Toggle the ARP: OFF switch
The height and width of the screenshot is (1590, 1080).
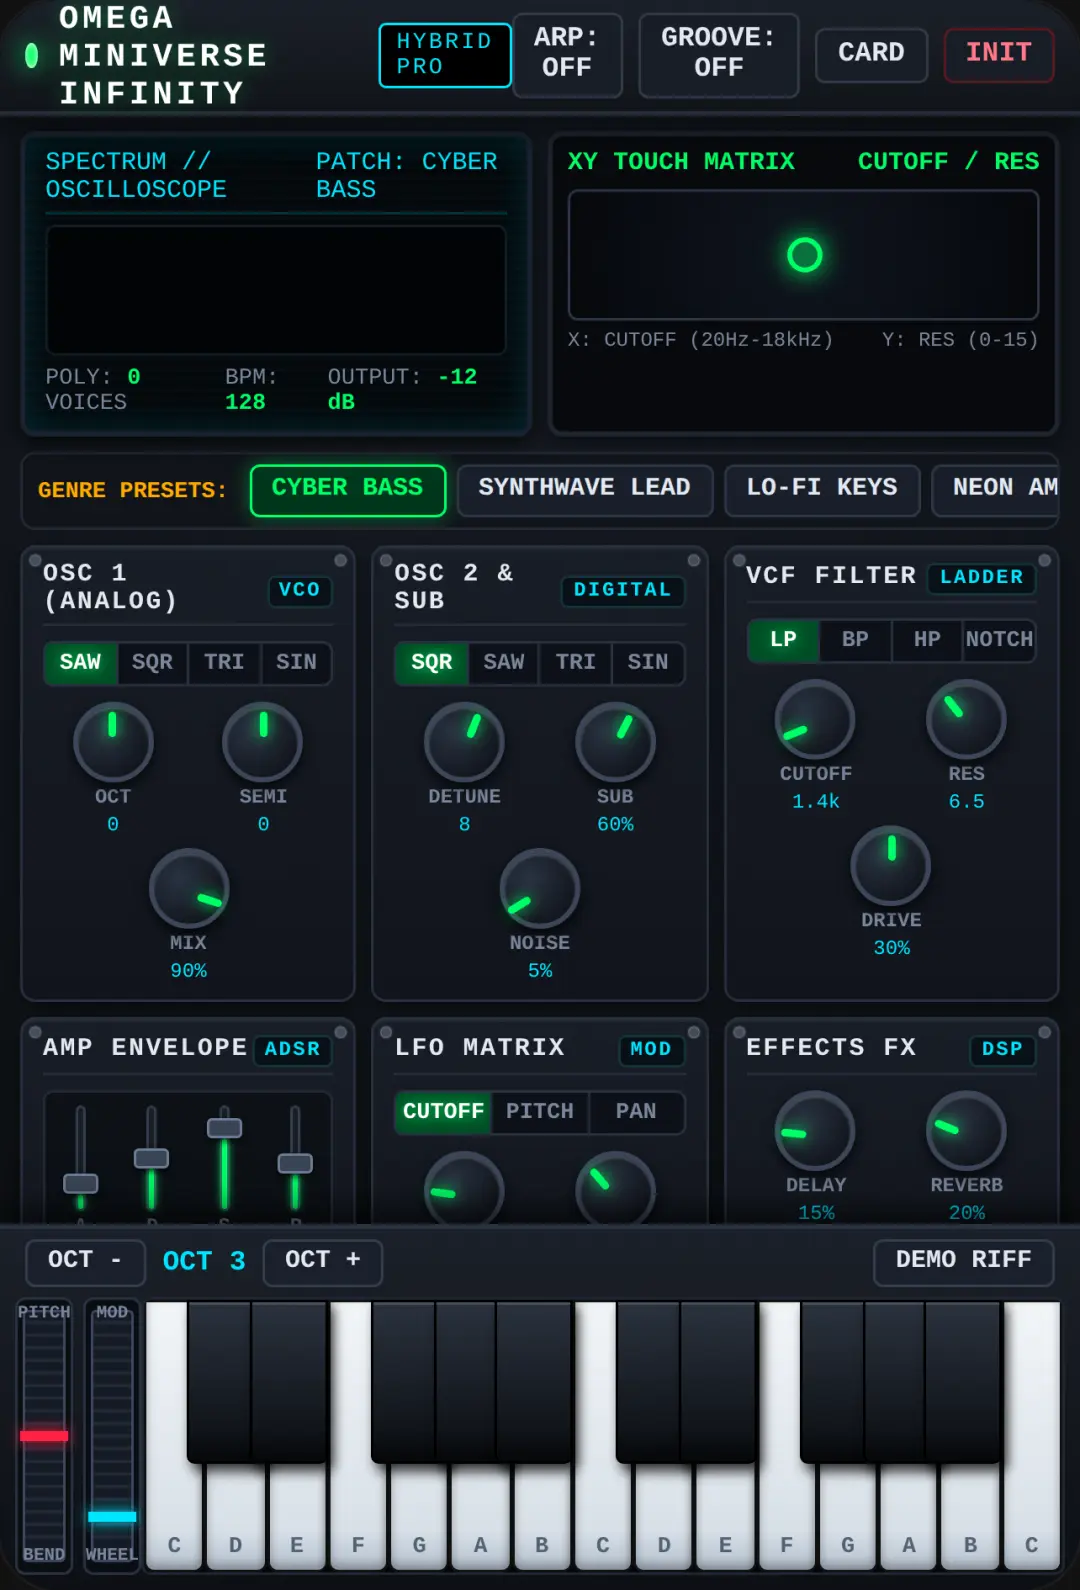point(567,53)
